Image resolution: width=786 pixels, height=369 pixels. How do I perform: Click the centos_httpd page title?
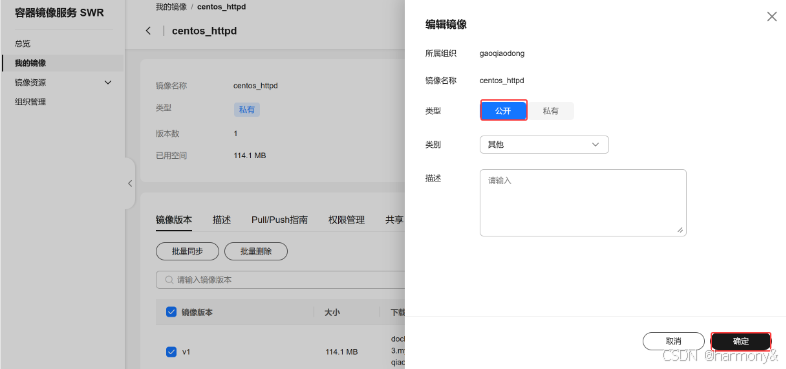coord(204,31)
